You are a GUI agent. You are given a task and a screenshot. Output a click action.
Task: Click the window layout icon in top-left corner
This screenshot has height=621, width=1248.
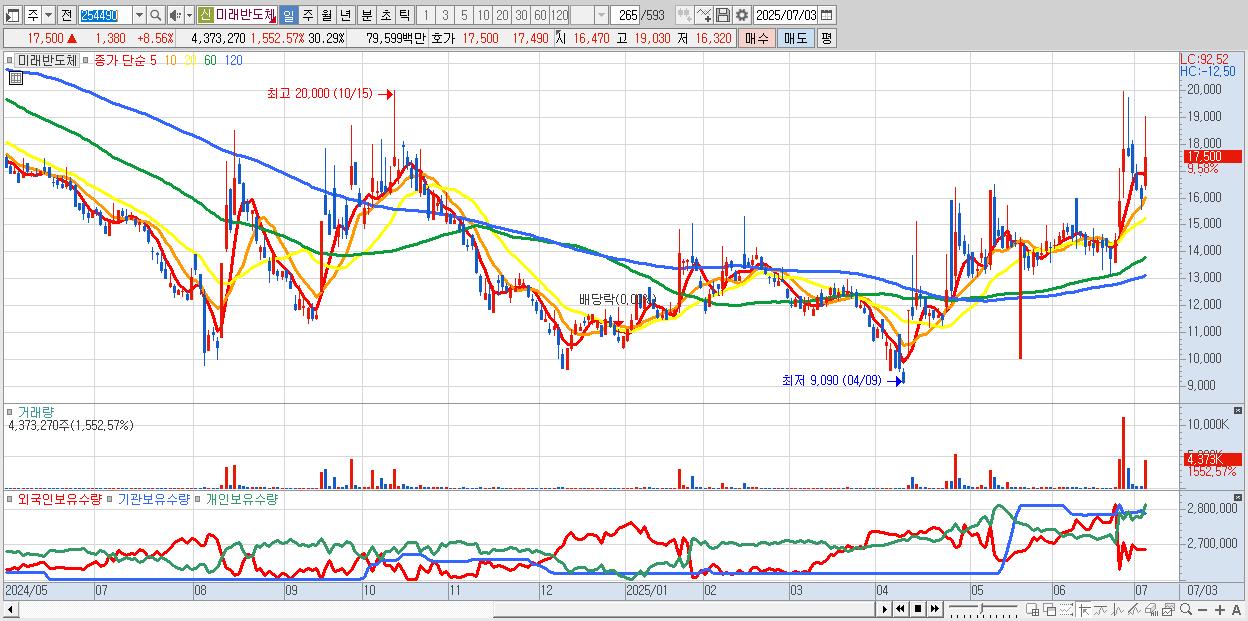click(12, 15)
